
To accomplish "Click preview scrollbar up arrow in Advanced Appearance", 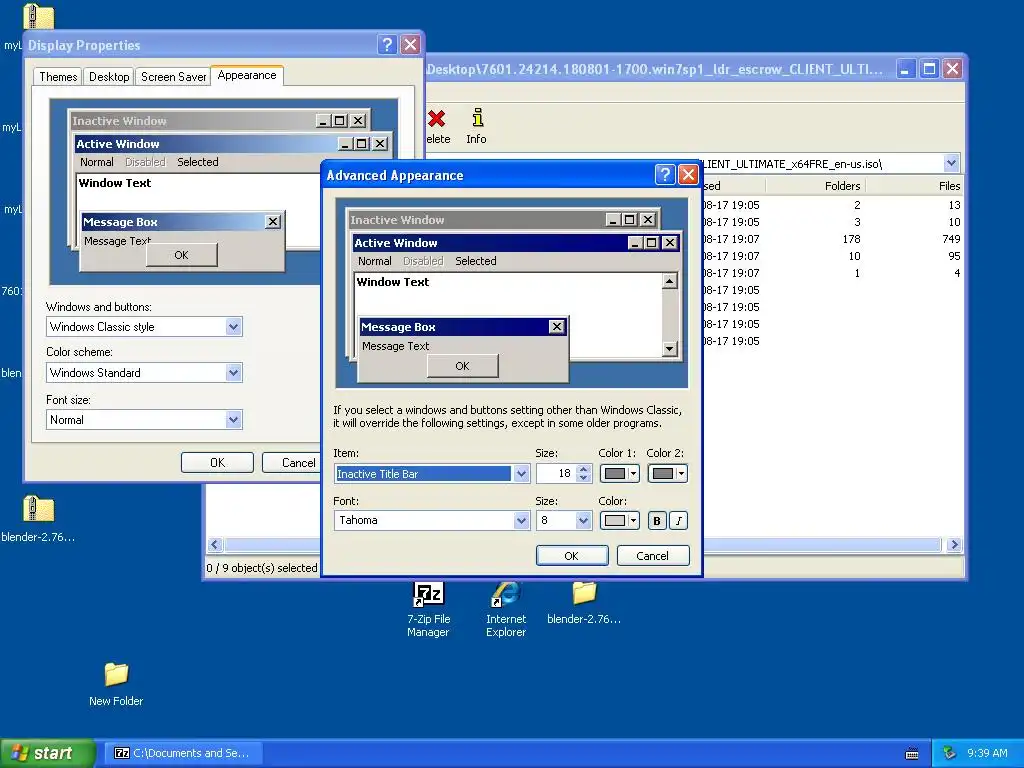I will 669,281.
